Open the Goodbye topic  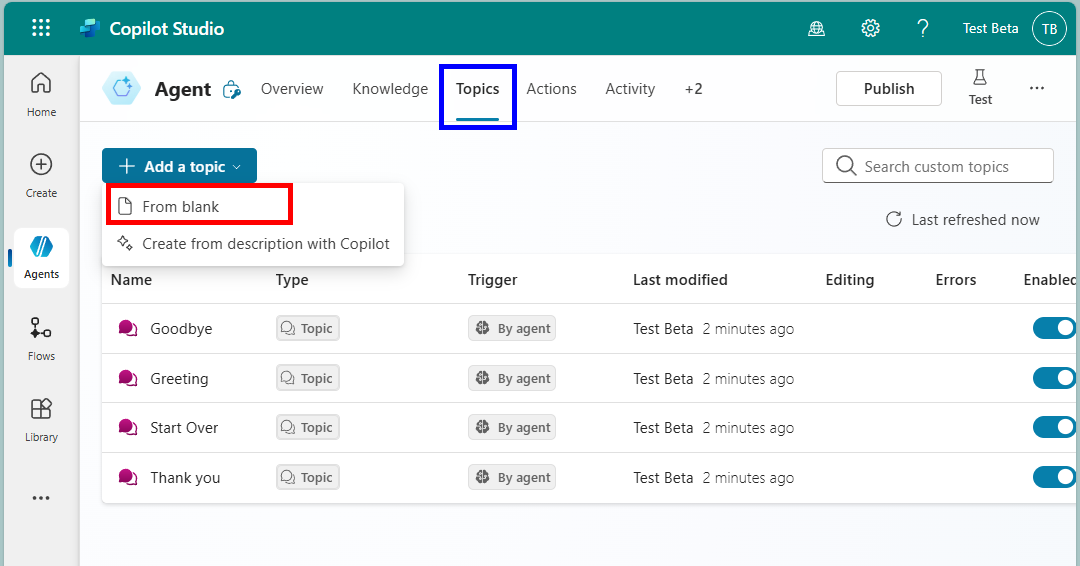(181, 328)
